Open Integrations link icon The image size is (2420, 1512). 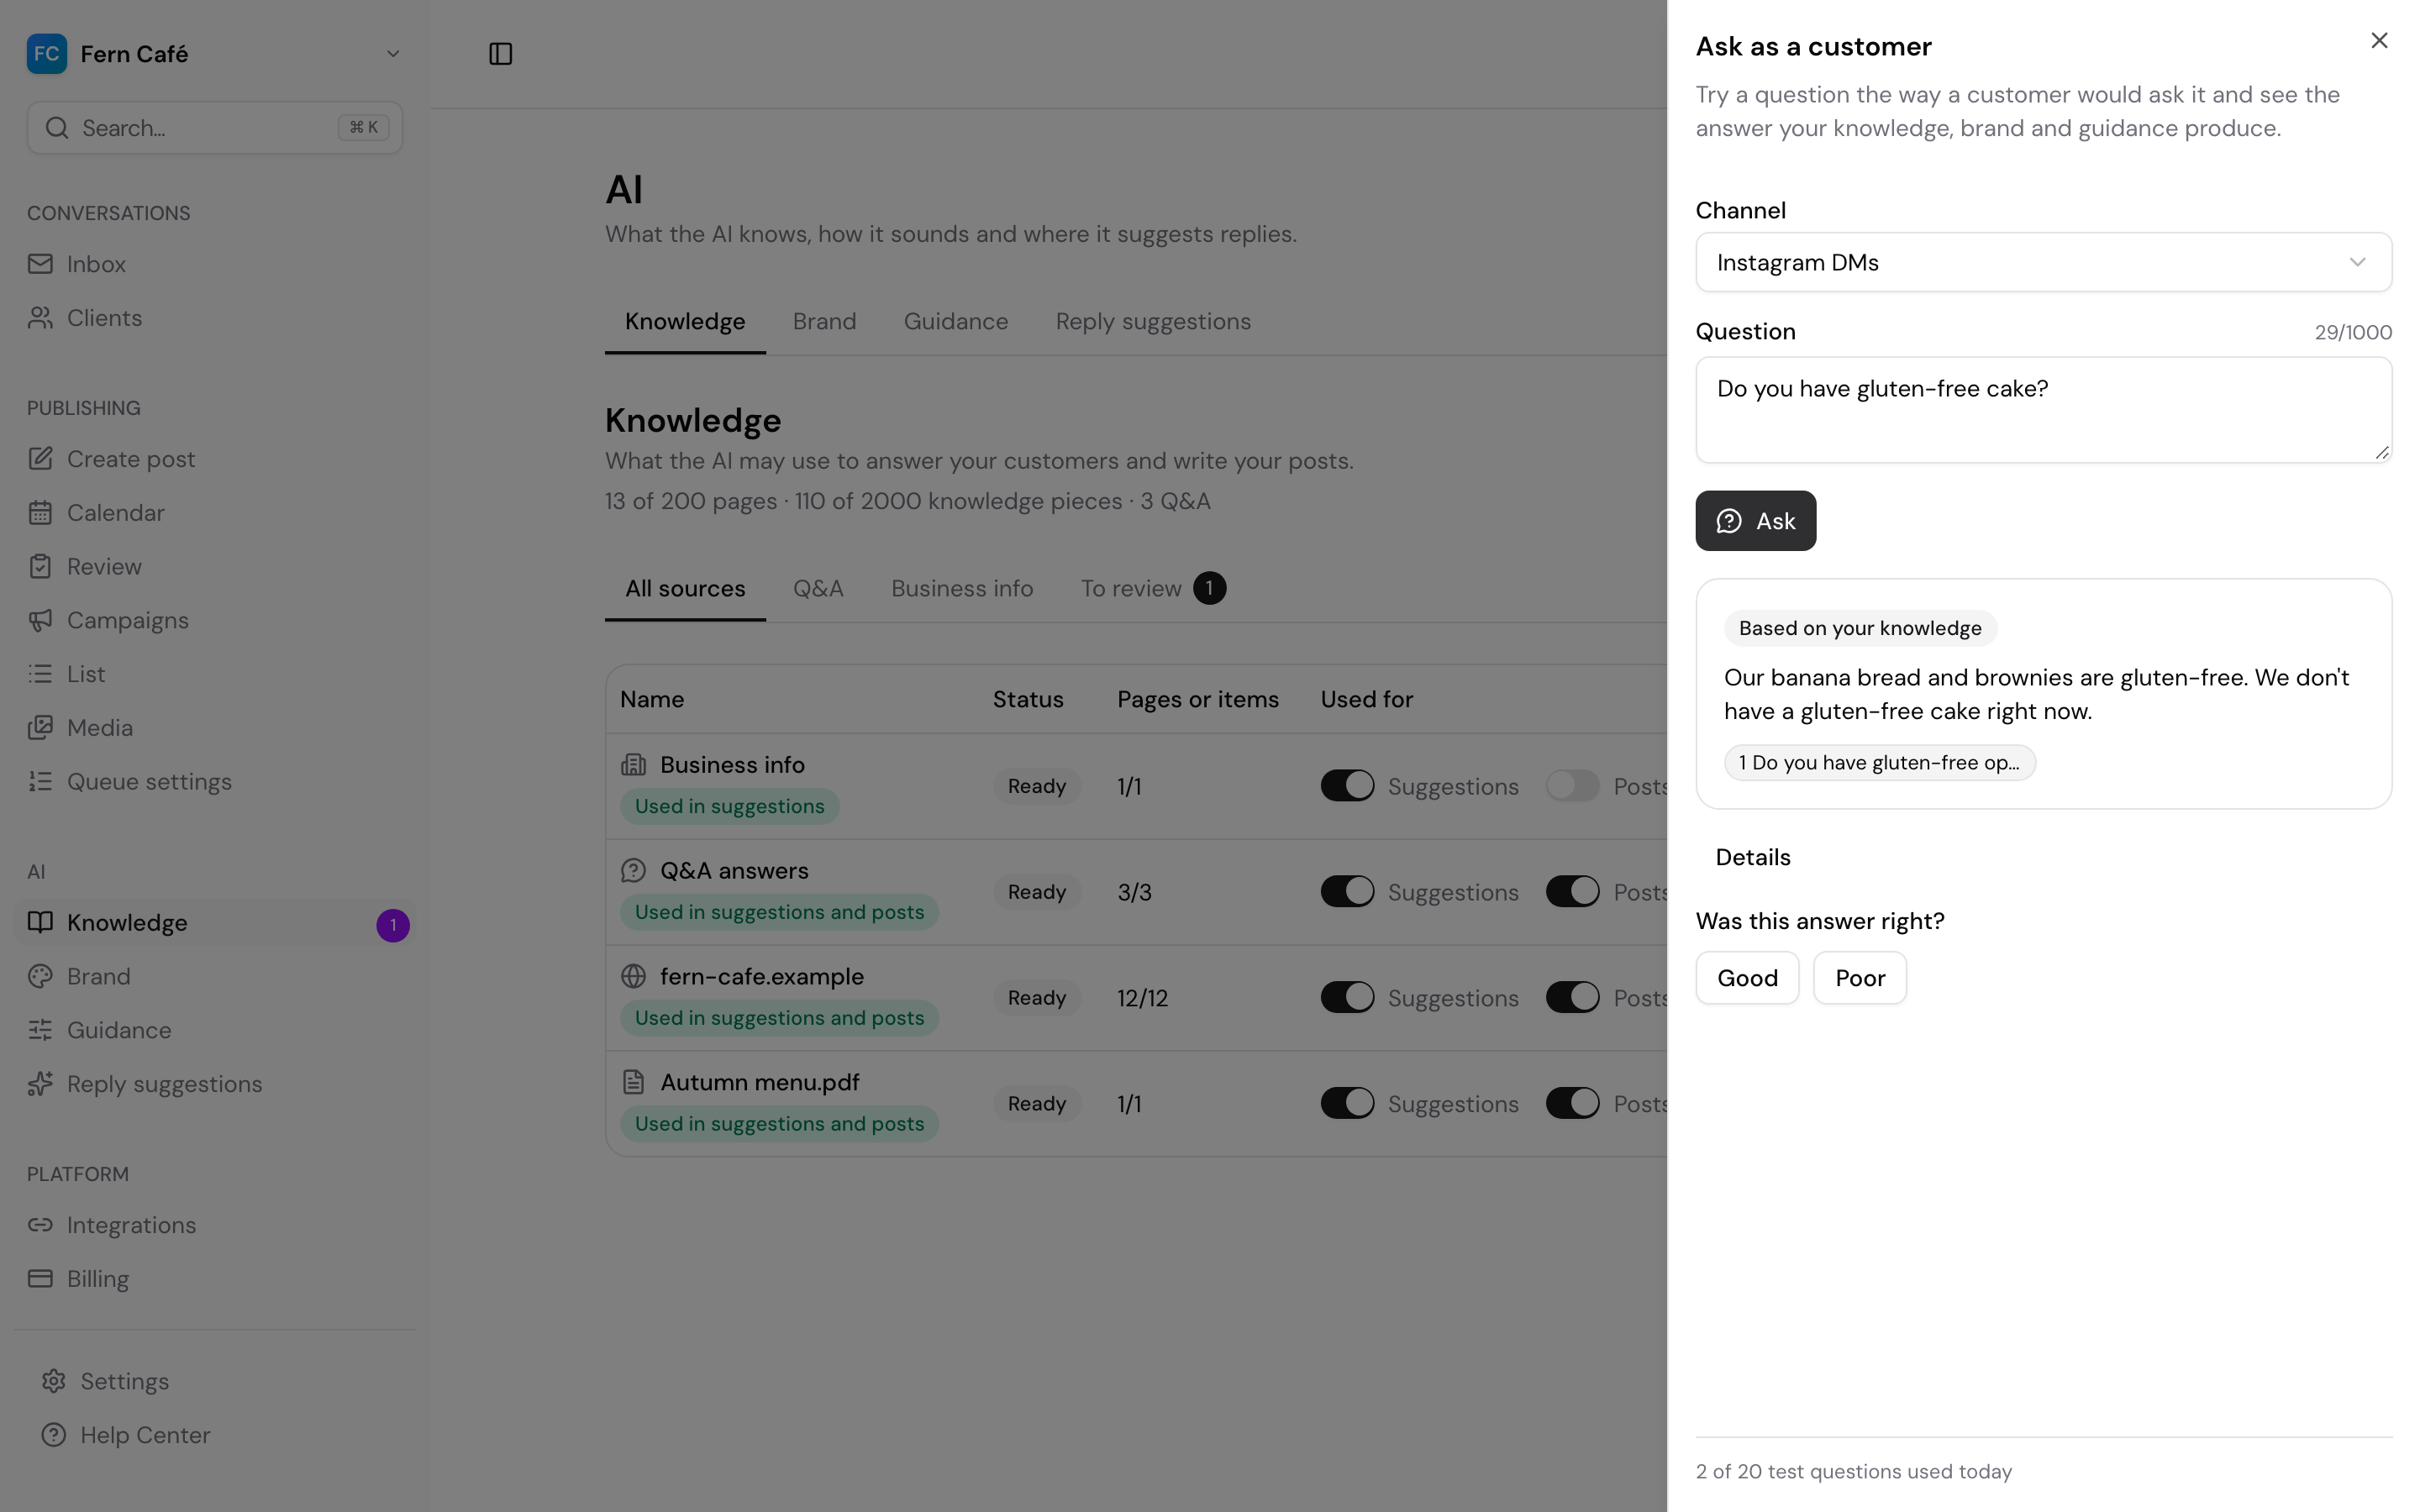40,1226
